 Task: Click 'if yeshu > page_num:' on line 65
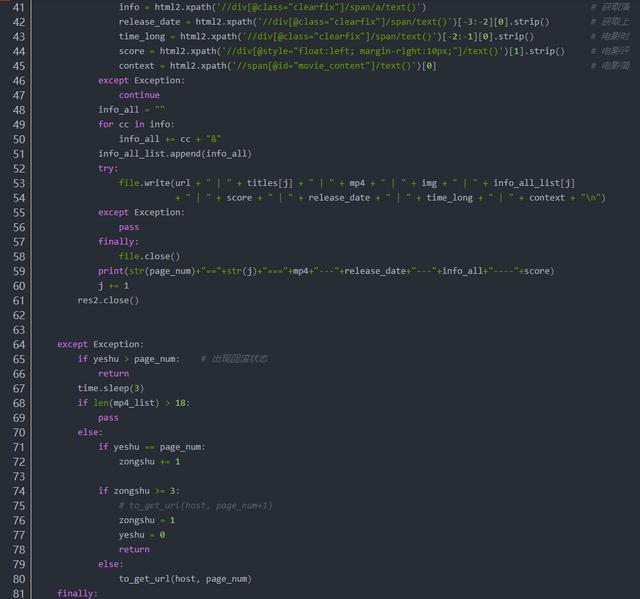coord(129,359)
